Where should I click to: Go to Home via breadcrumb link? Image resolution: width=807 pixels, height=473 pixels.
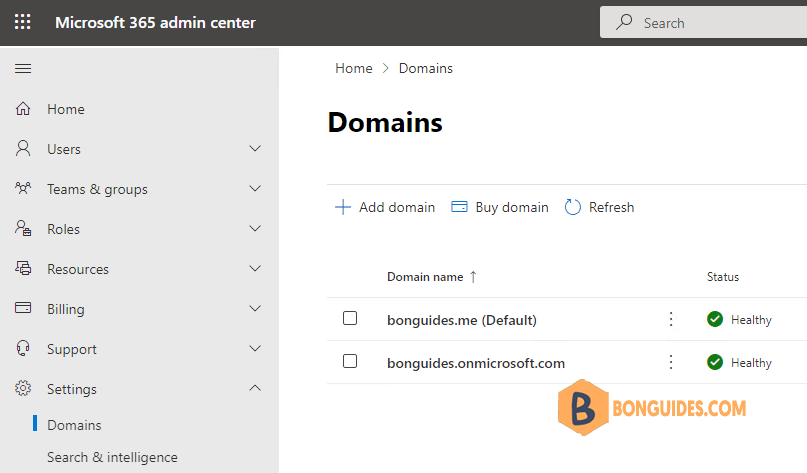point(354,68)
